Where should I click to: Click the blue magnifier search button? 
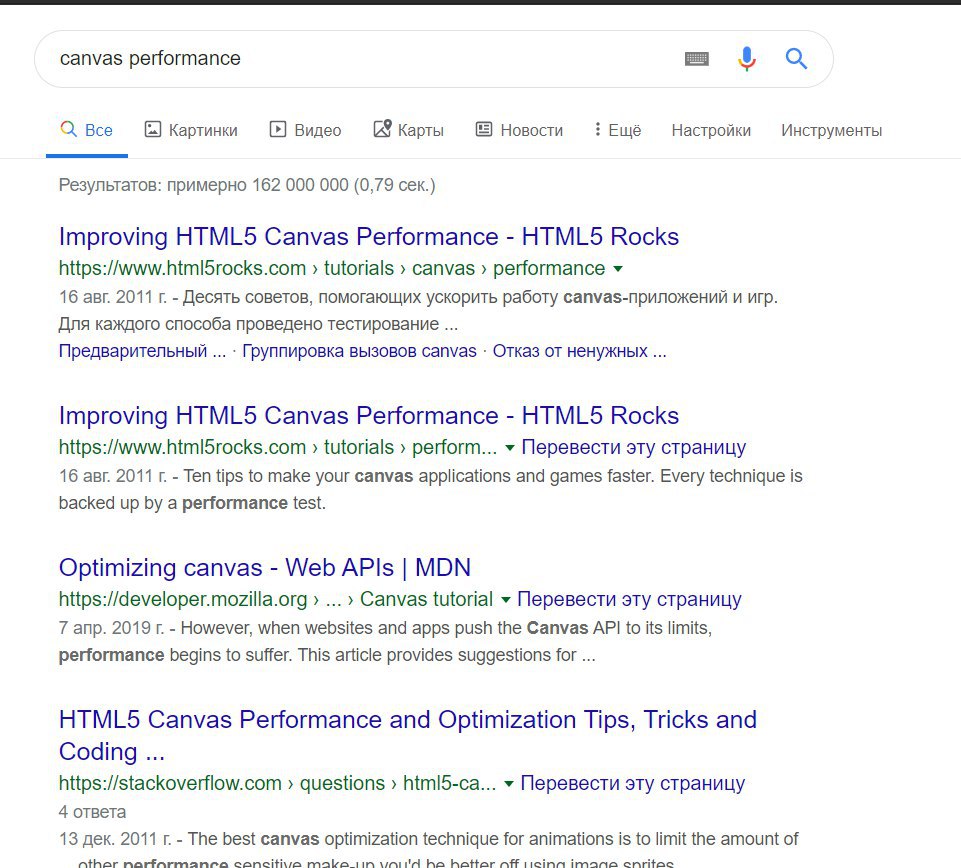tap(796, 59)
